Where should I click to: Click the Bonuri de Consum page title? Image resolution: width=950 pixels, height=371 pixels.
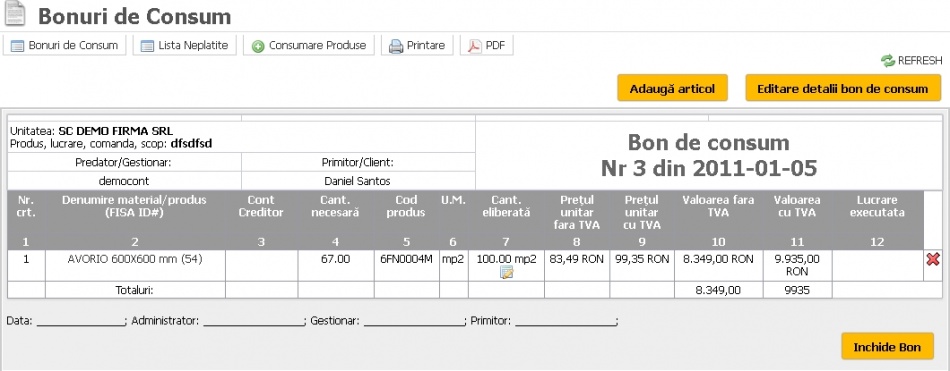[135, 16]
